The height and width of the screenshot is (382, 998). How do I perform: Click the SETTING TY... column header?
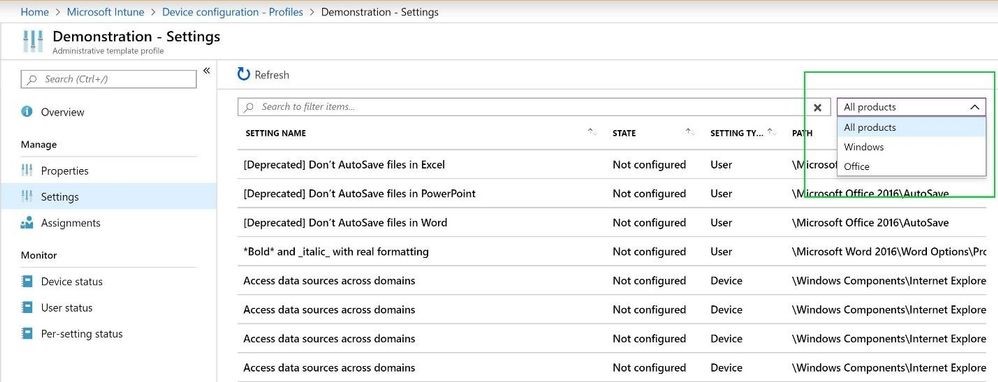tap(736, 133)
